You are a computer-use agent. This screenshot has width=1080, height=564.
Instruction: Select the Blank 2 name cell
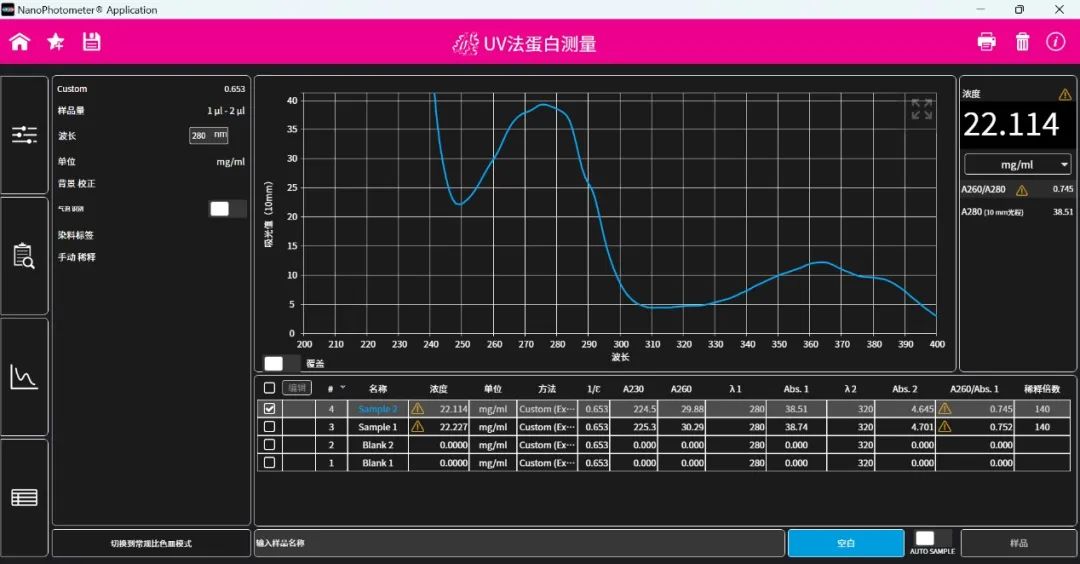(377, 445)
